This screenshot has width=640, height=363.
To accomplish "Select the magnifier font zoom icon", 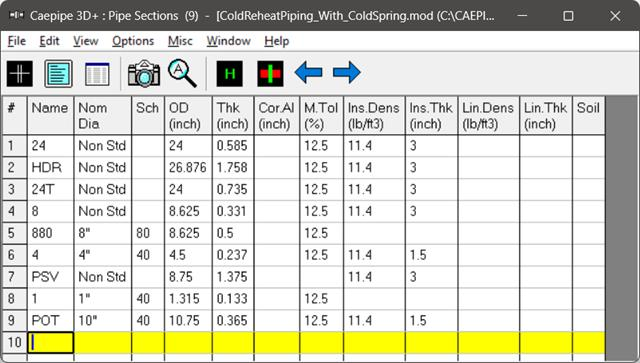I will click(x=182, y=73).
